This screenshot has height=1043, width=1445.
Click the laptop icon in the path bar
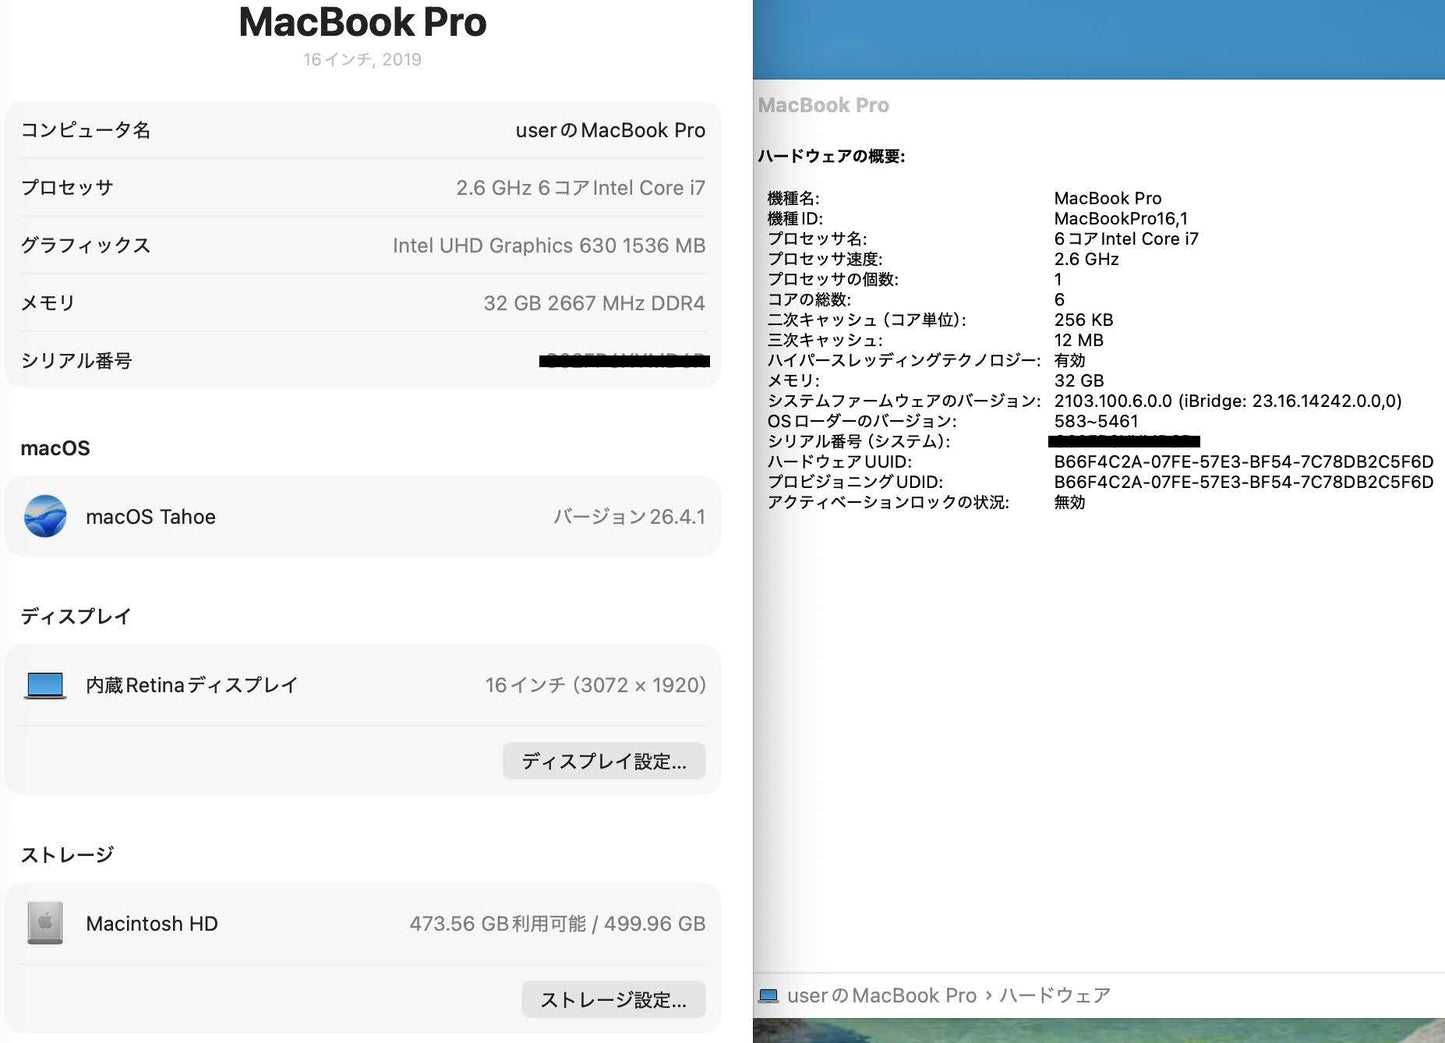768,996
